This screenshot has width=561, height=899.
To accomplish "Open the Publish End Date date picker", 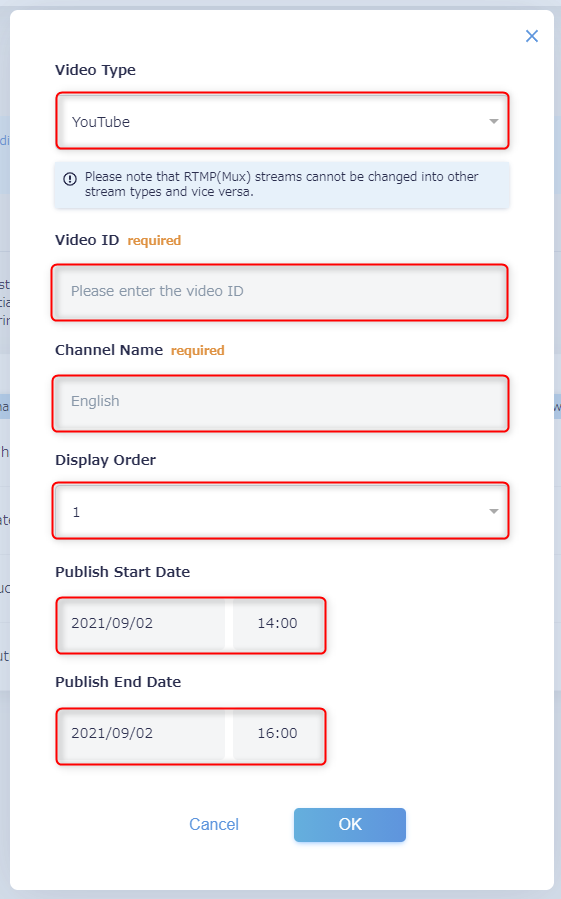I will (142, 734).
